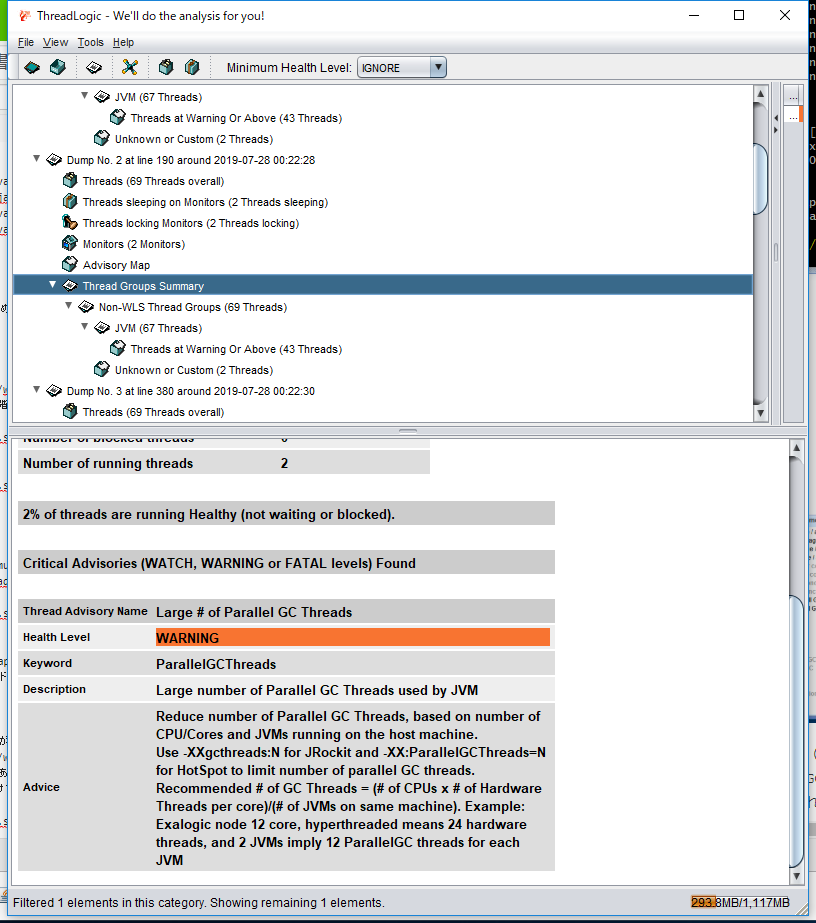
Task: Click 'Critical Advisories (WATCH, WARNING or FATAL levels) Found'
Action: [219, 563]
